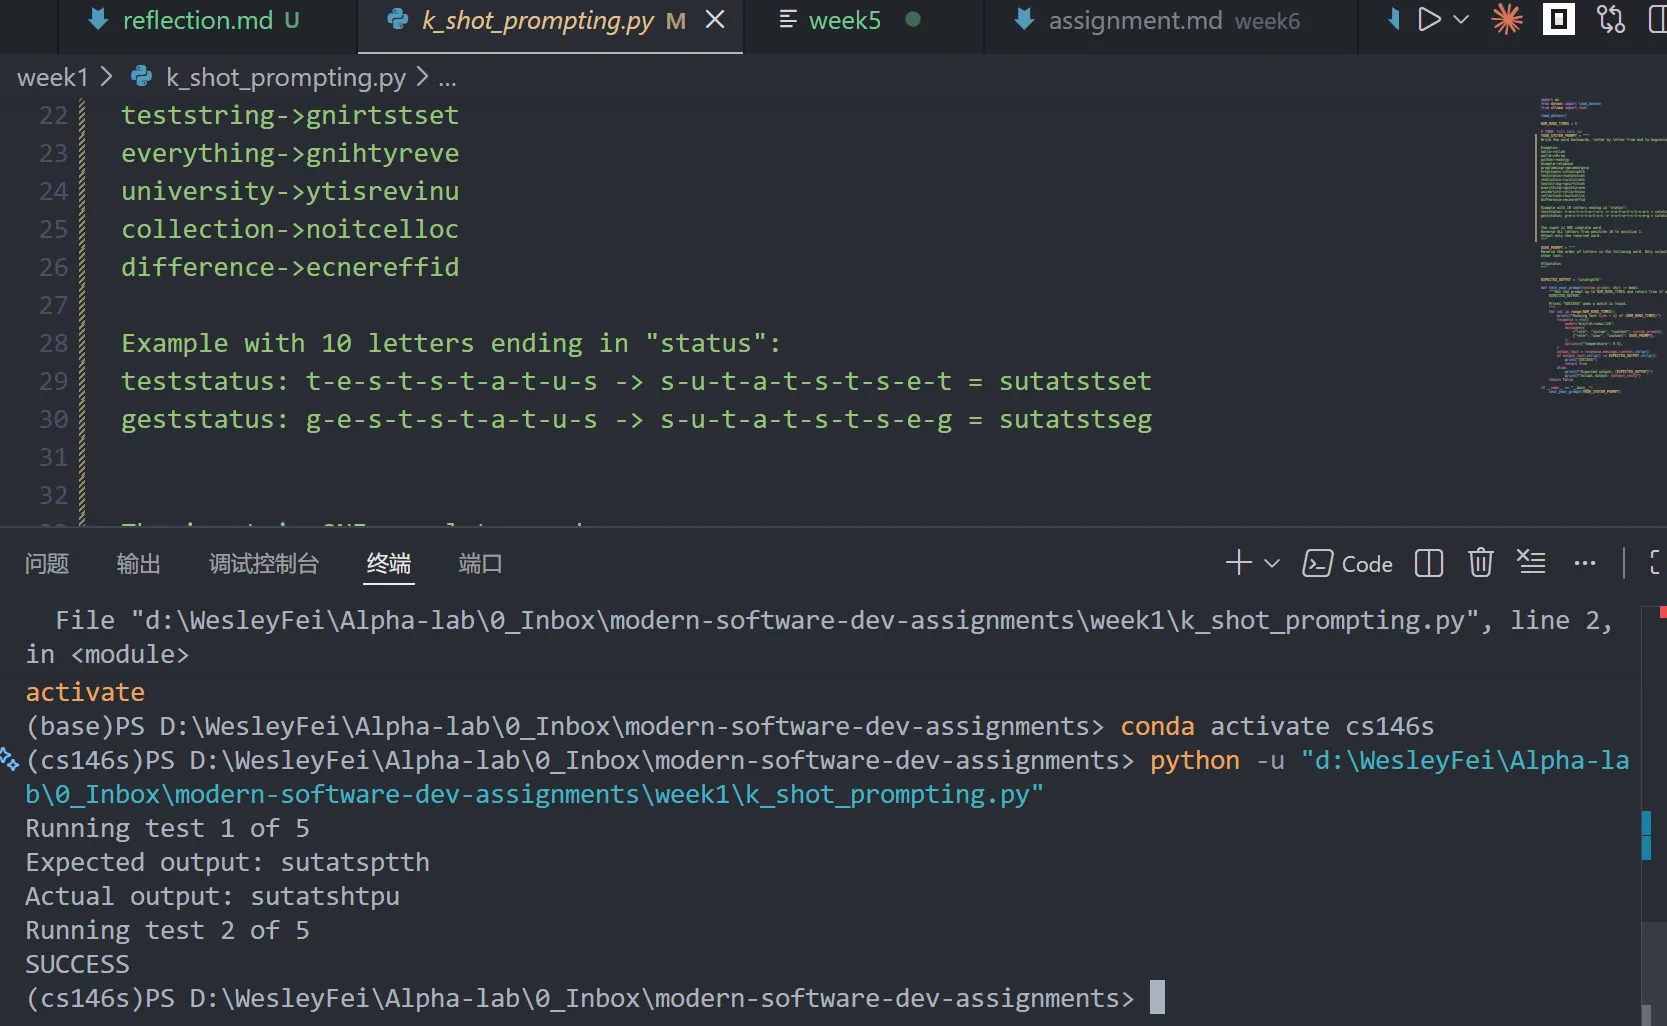Click the white square icon in the editor toolbar
This screenshot has width=1667, height=1026.
(1558, 20)
